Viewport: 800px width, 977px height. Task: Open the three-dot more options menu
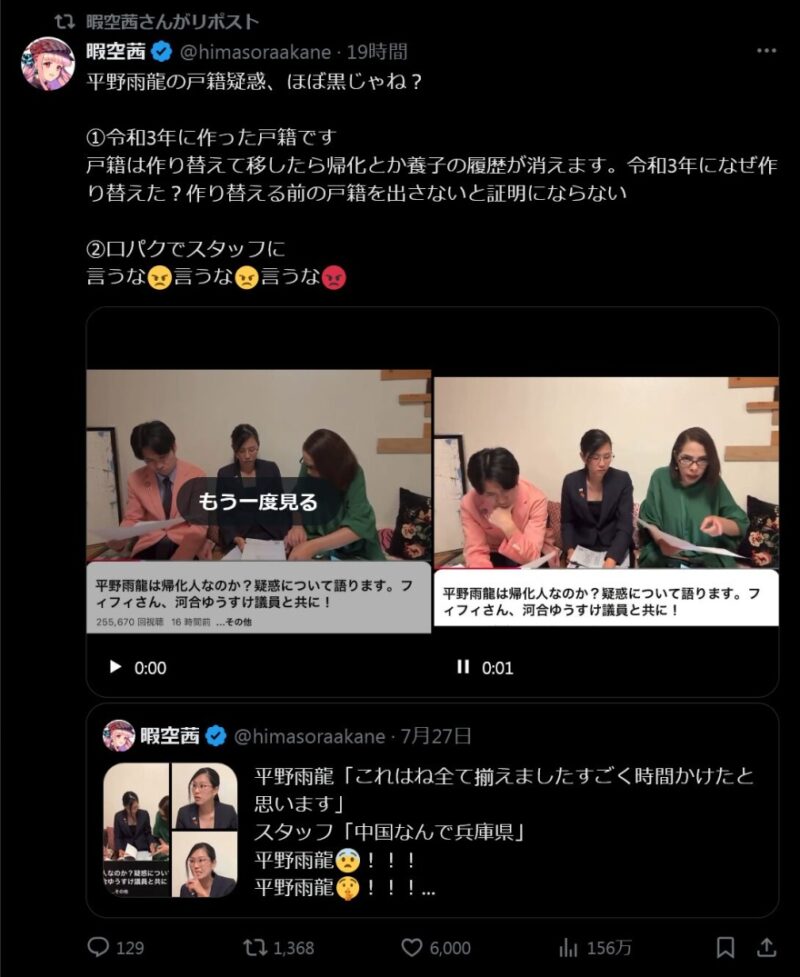coord(766,51)
